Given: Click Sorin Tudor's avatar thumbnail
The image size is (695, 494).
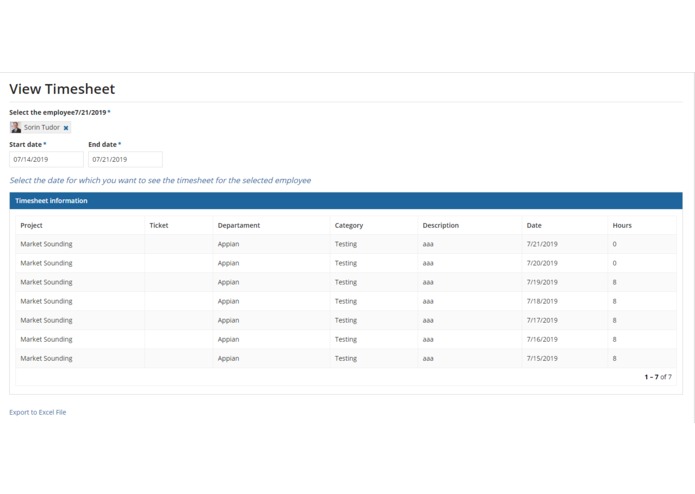Looking at the screenshot, I should (16, 128).
